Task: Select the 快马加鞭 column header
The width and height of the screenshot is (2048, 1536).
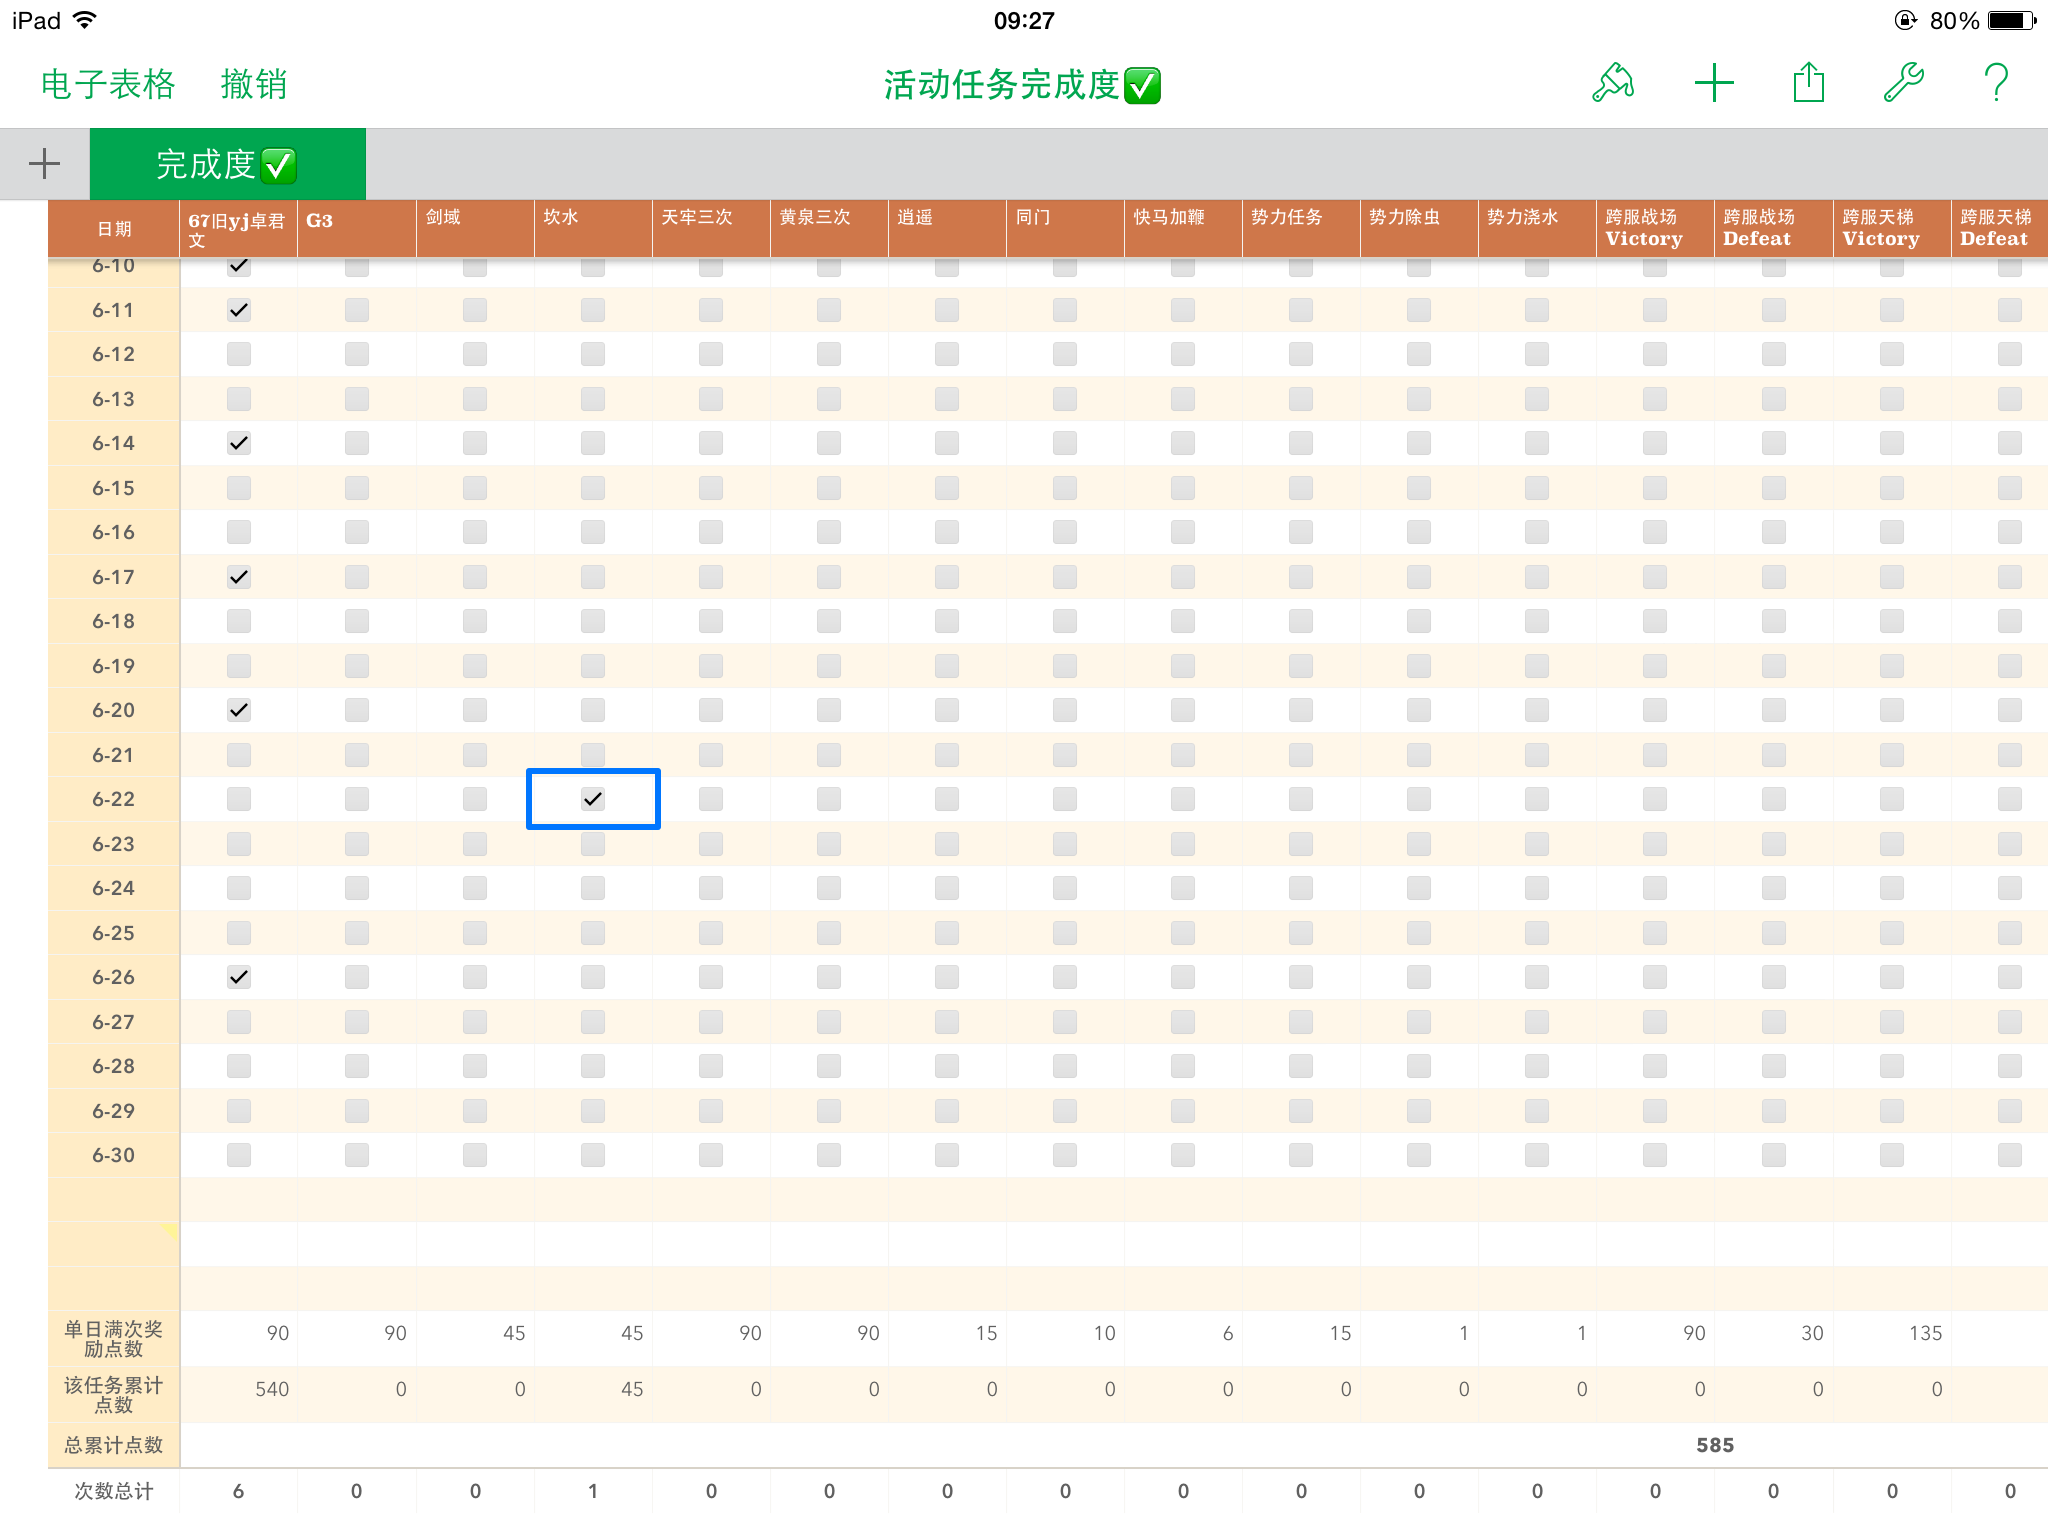Action: click(x=1183, y=229)
